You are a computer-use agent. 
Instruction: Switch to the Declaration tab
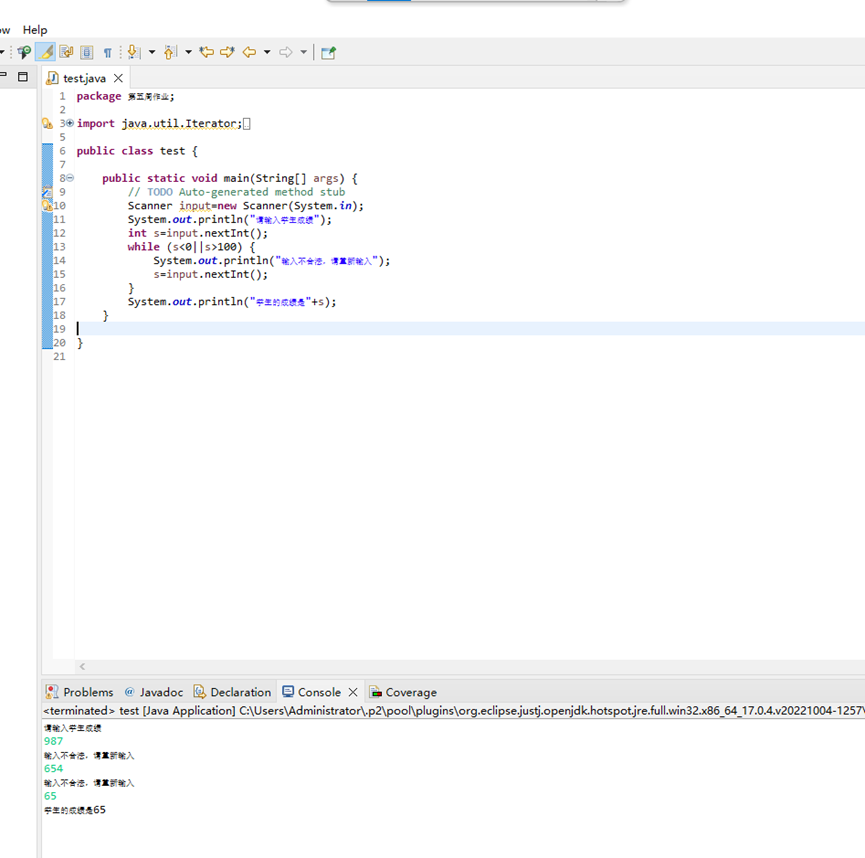(x=232, y=692)
